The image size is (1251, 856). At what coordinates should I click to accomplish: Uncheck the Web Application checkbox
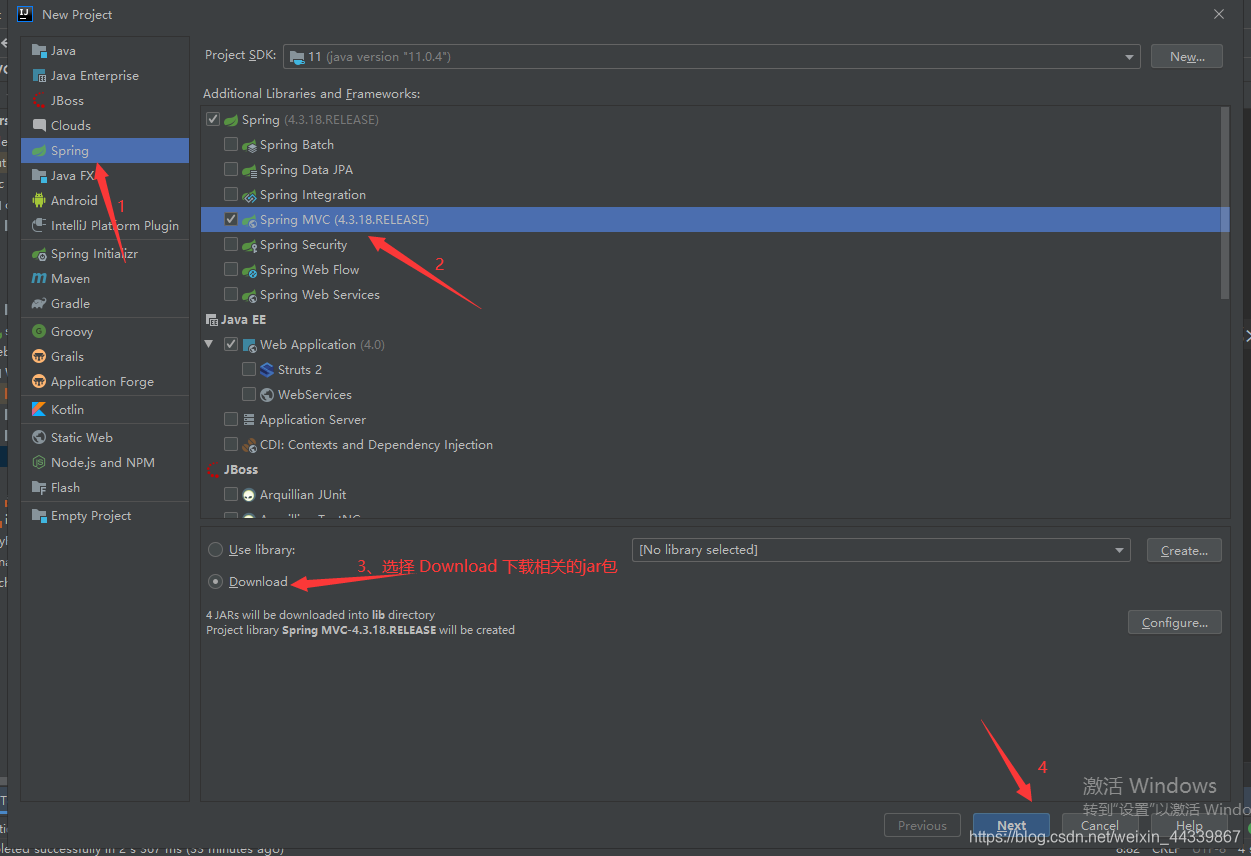pos(231,344)
